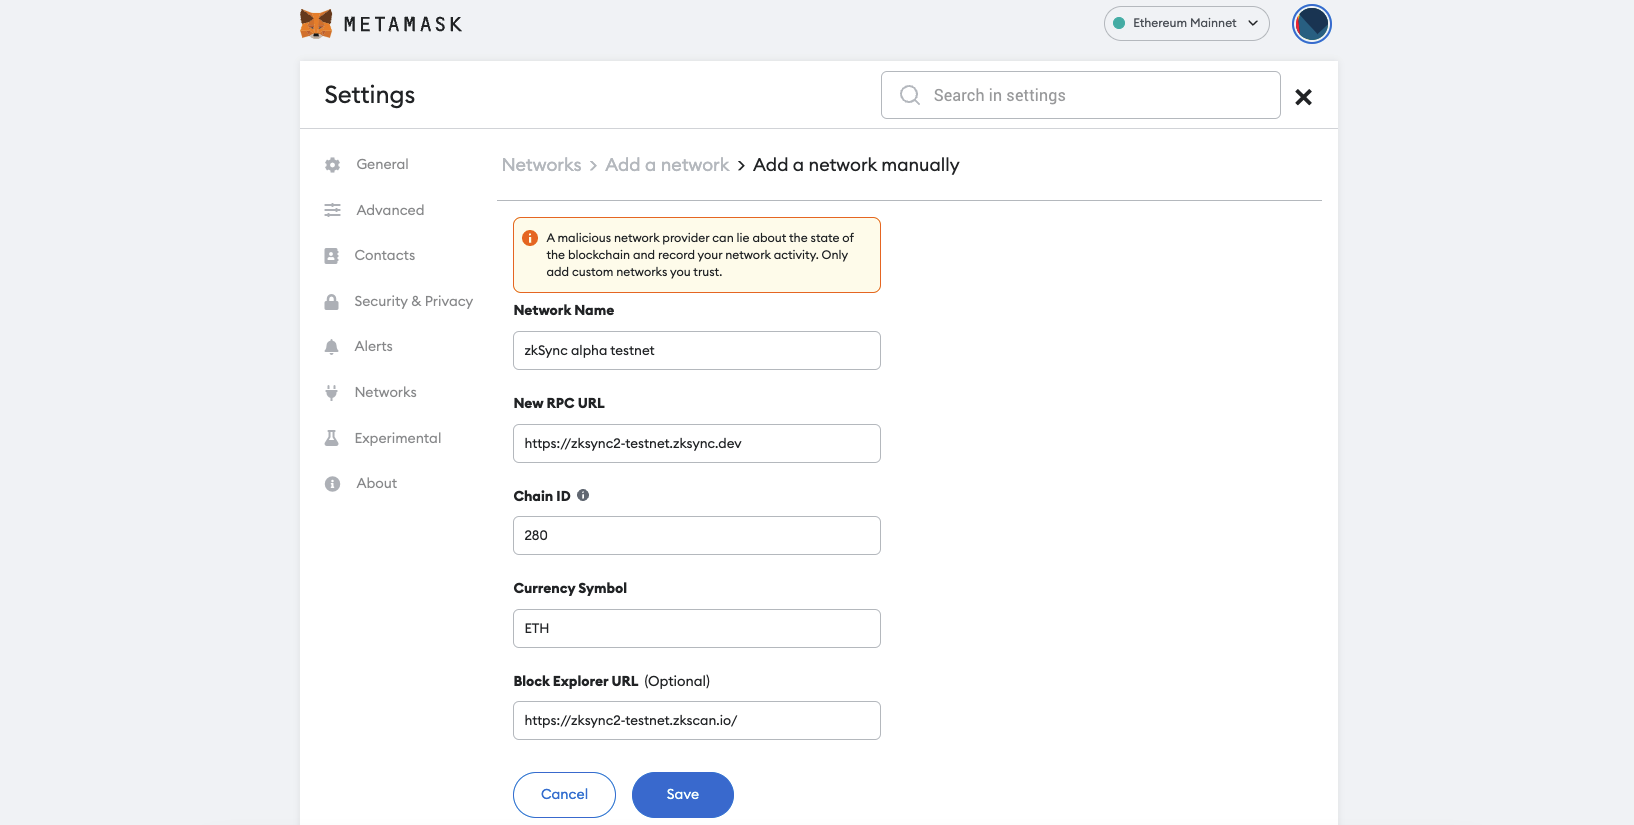Cancel adding the network
Viewport: 1634px width, 825px height.
click(x=564, y=795)
